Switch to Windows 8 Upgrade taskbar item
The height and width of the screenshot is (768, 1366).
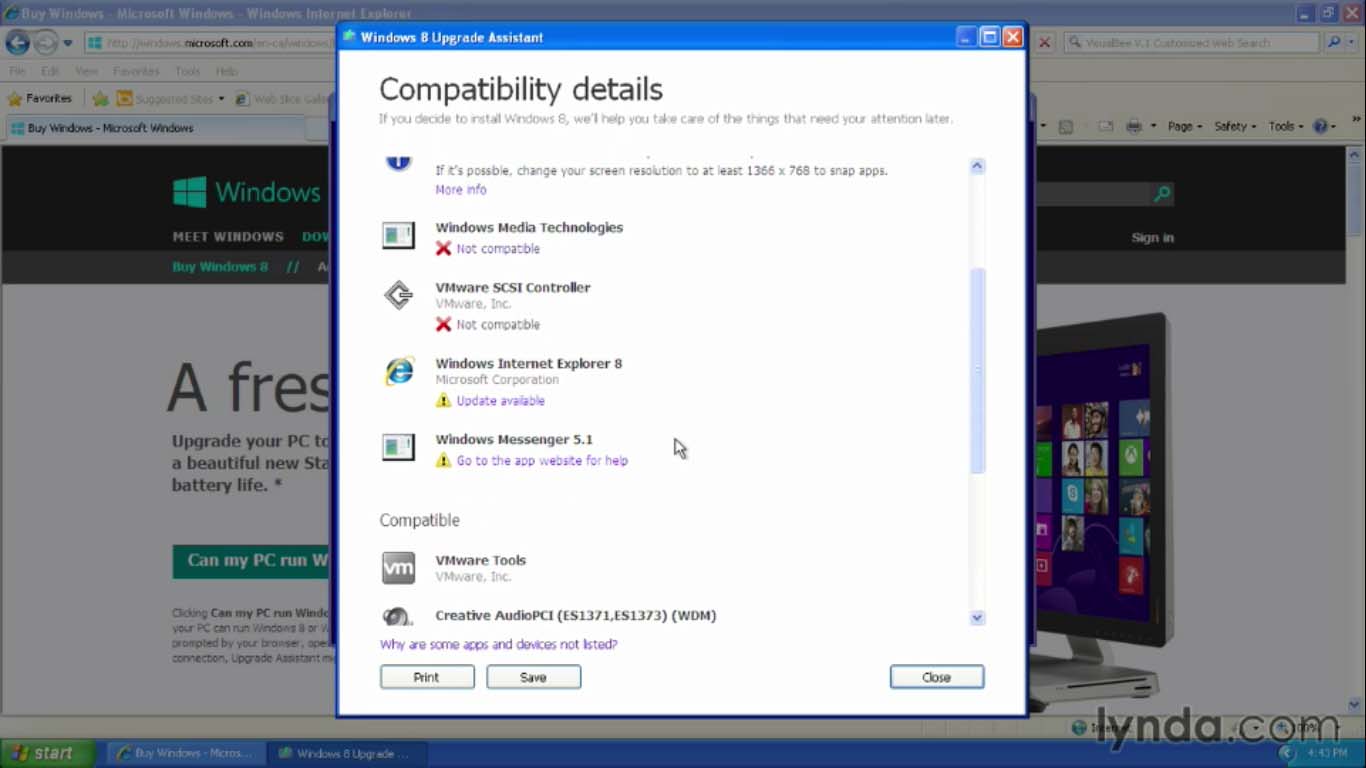[346, 753]
